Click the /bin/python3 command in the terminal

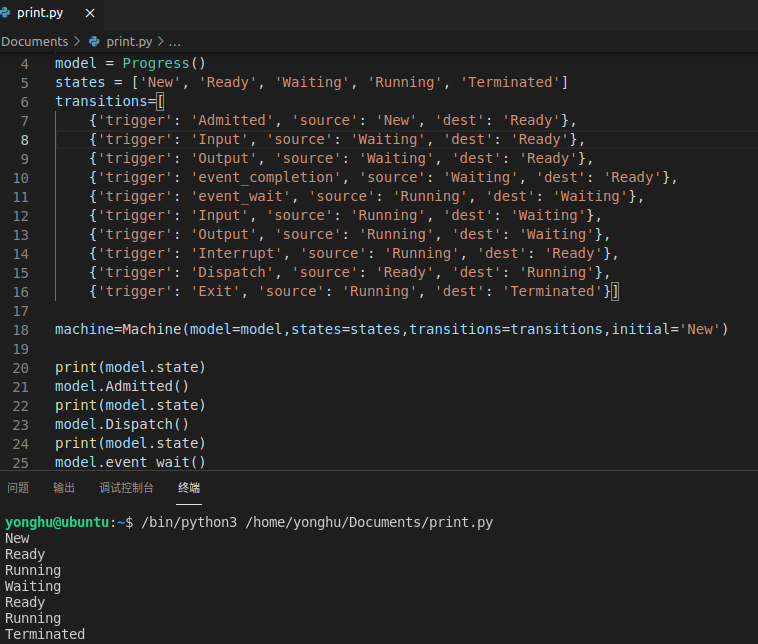189,522
